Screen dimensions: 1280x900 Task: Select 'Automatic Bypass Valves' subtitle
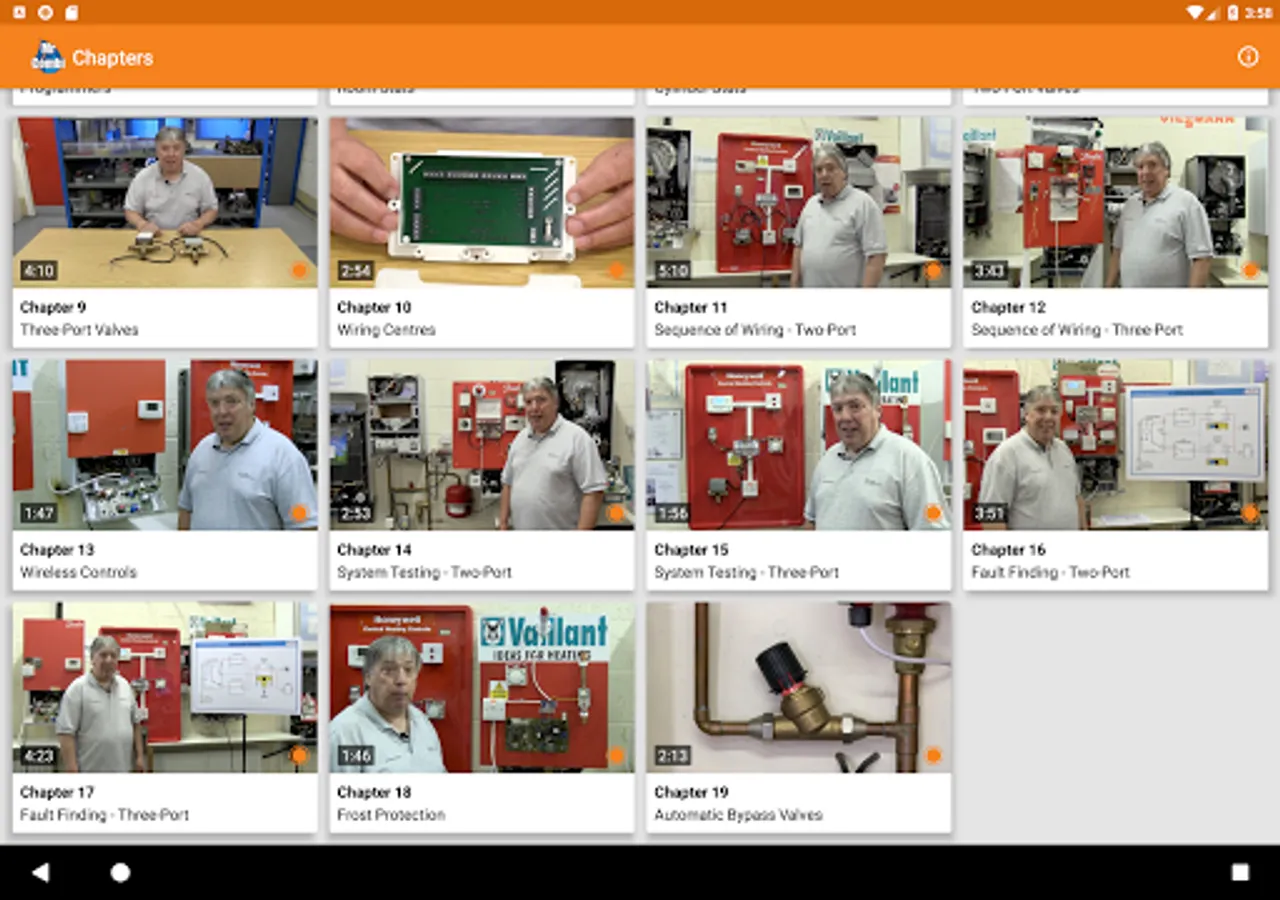pyautogui.click(x=738, y=815)
